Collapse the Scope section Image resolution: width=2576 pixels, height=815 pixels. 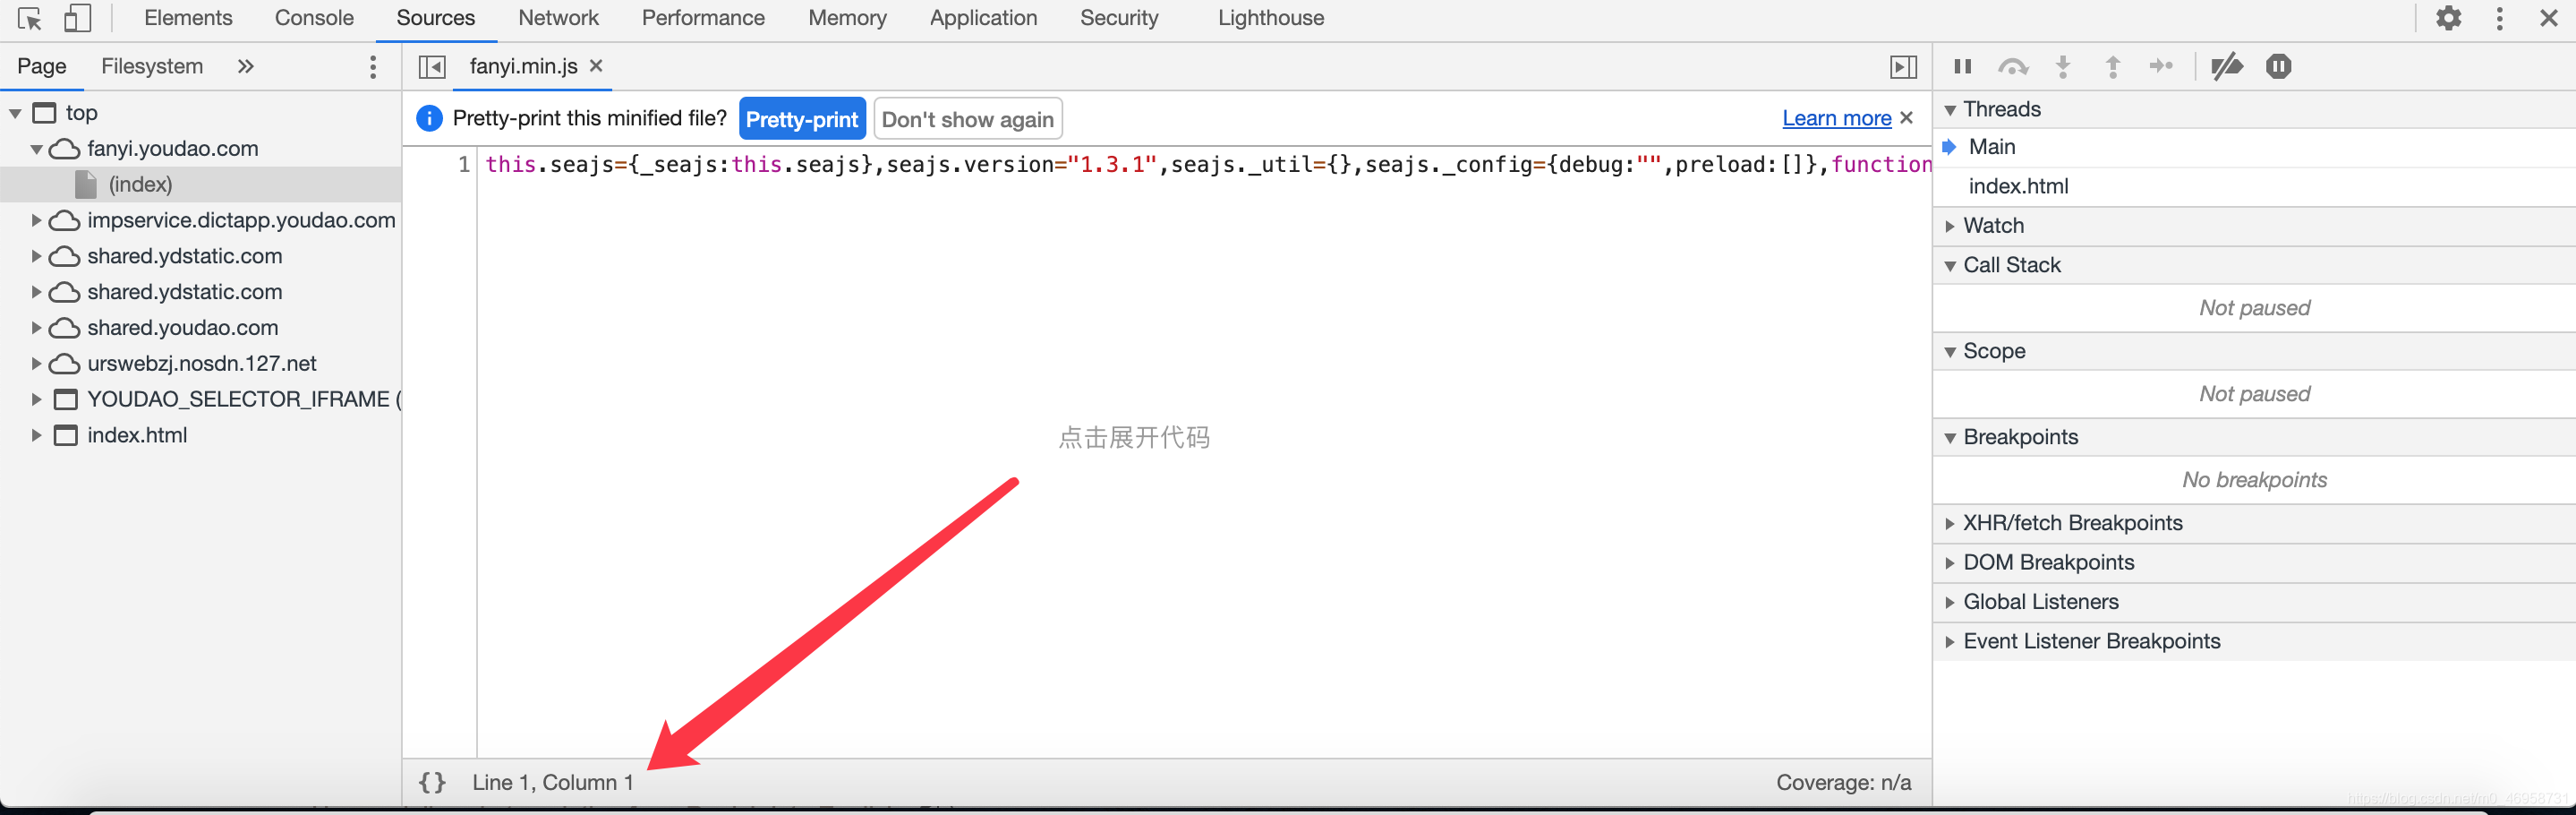[2254, 351]
